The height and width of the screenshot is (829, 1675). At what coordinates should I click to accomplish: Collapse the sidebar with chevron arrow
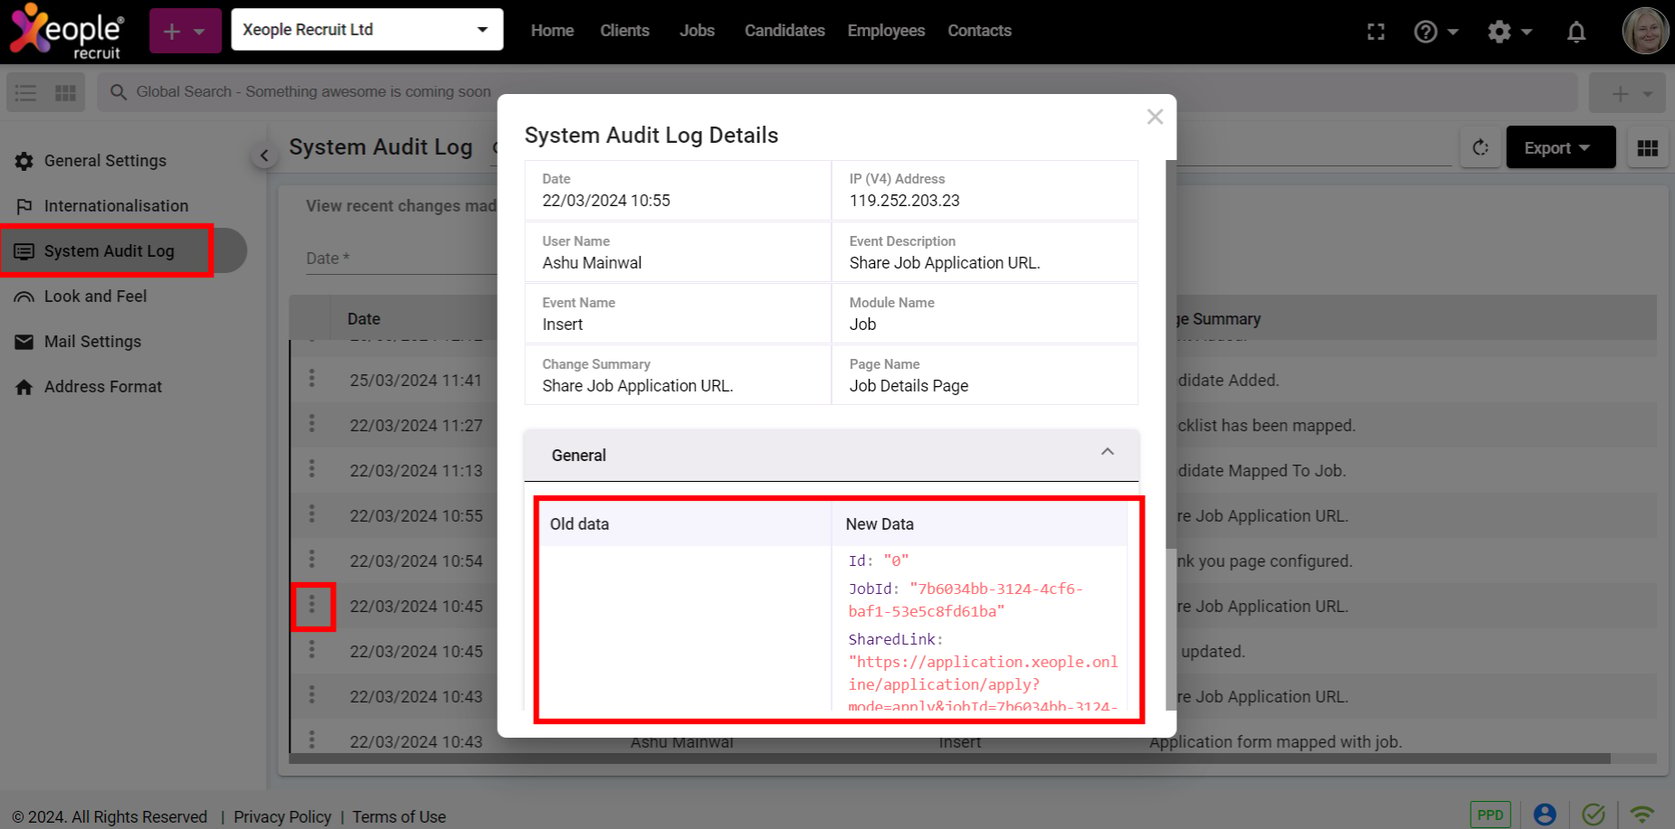click(x=264, y=155)
